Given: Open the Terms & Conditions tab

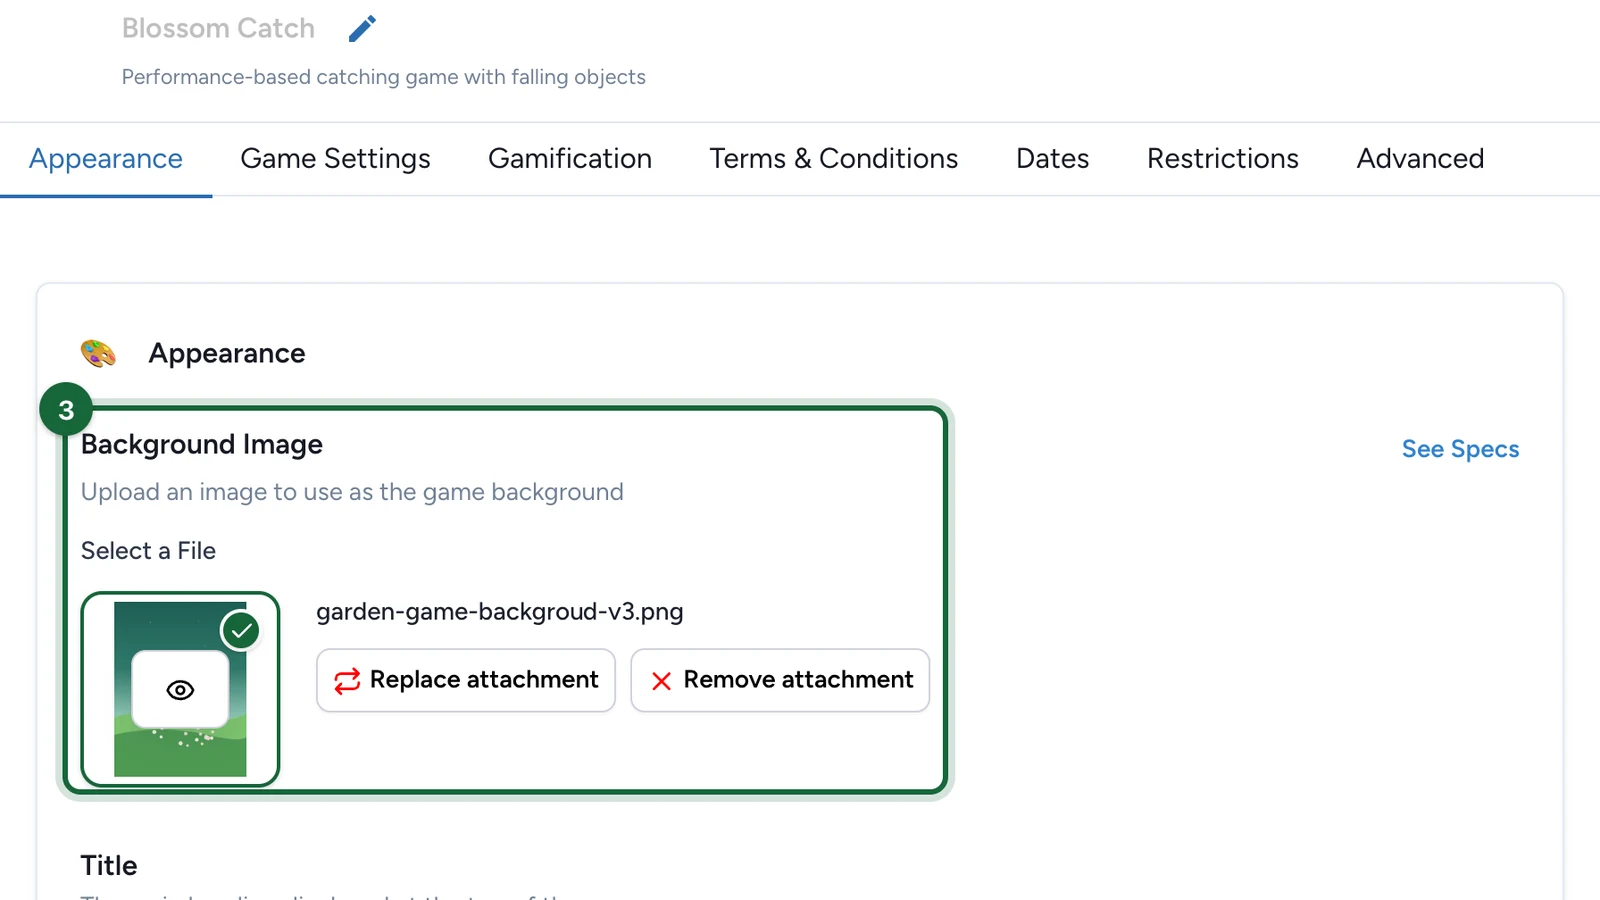Looking at the screenshot, I should tap(834, 159).
